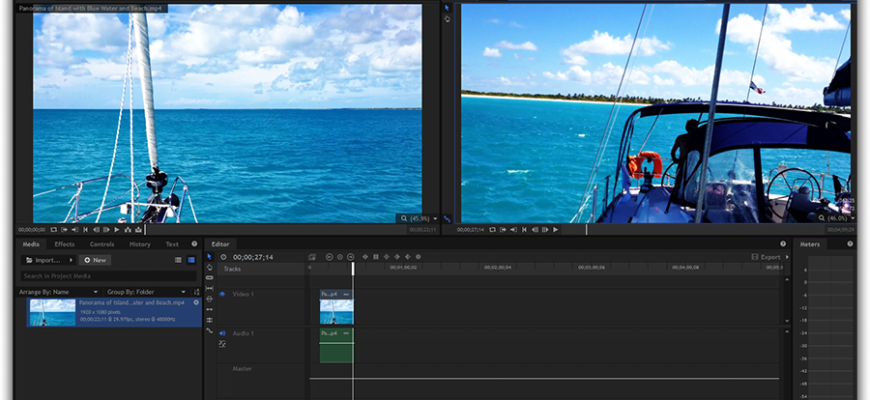Select the Meters tab
The height and width of the screenshot is (400, 870).
pos(810,244)
